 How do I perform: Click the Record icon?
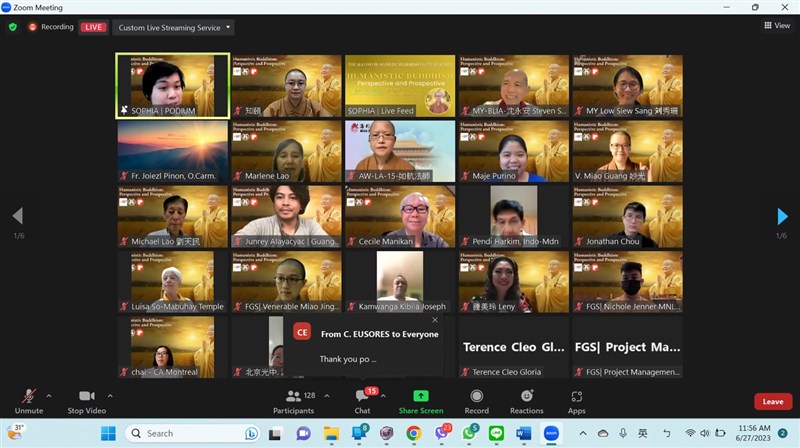477,401
